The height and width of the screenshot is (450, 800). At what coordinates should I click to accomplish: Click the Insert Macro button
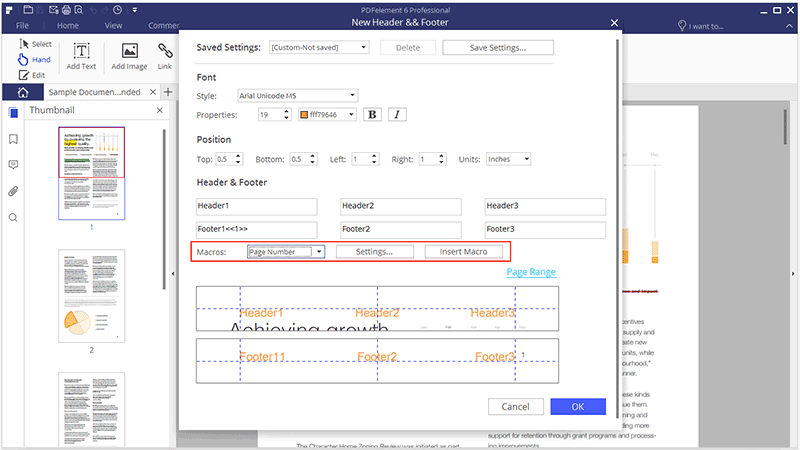pyautogui.click(x=463, y=252)
